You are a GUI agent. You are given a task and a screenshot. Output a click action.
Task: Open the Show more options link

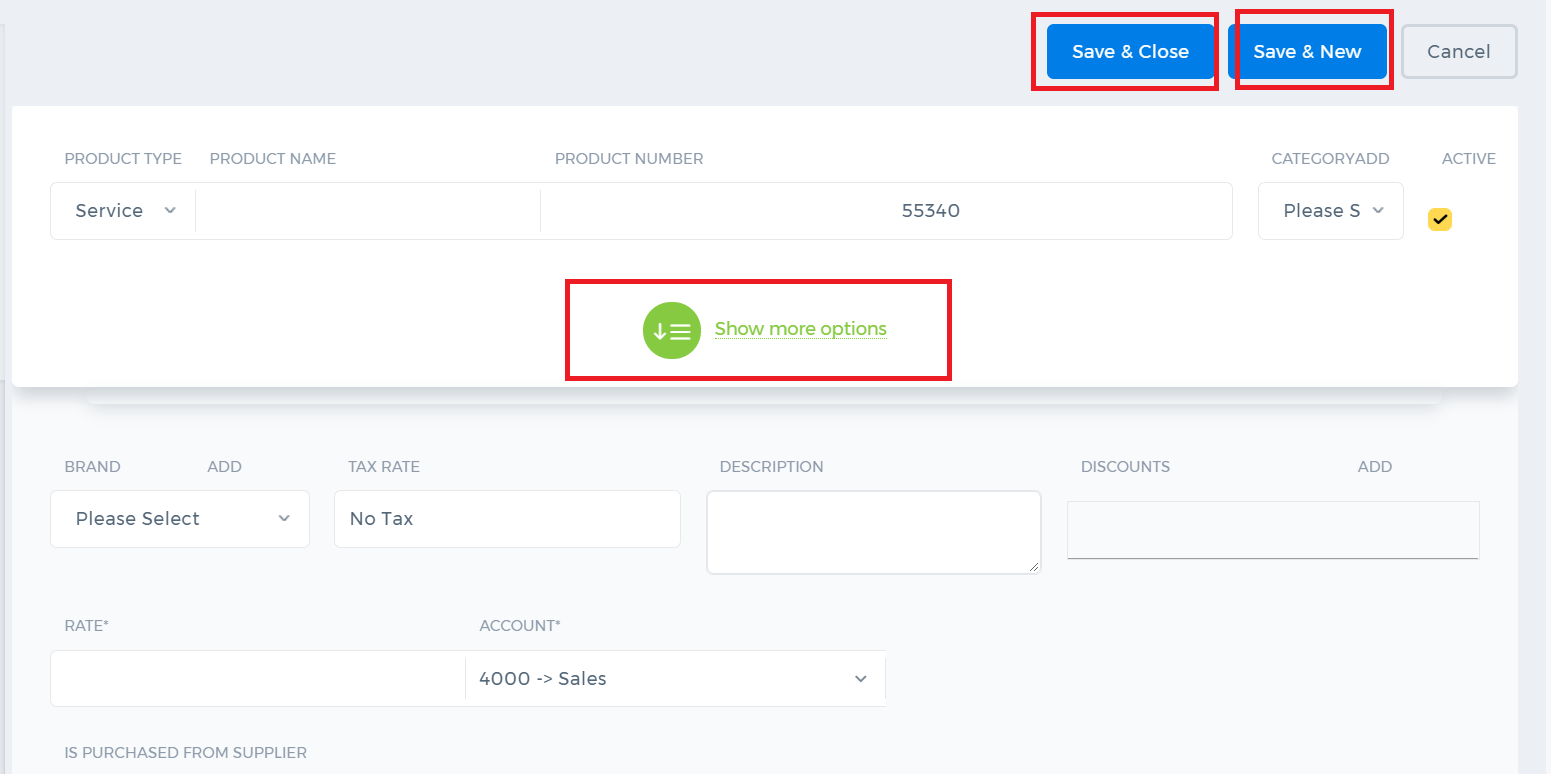click(x=800, y=329)
